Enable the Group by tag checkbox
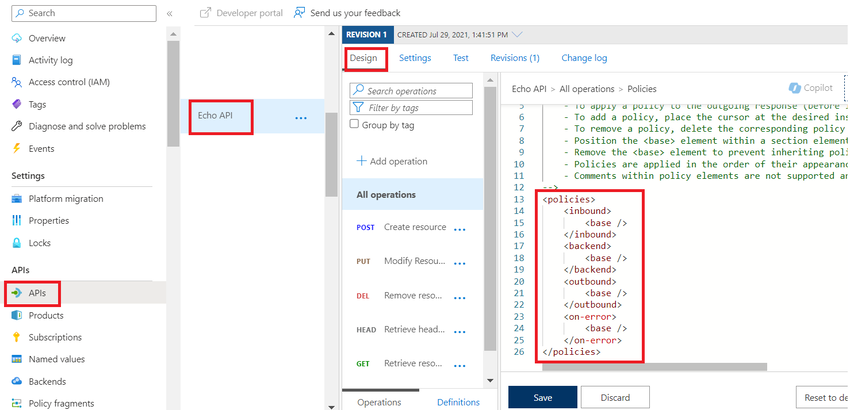The width and height of the screenshot is (850, 410). tap(355, 124)
